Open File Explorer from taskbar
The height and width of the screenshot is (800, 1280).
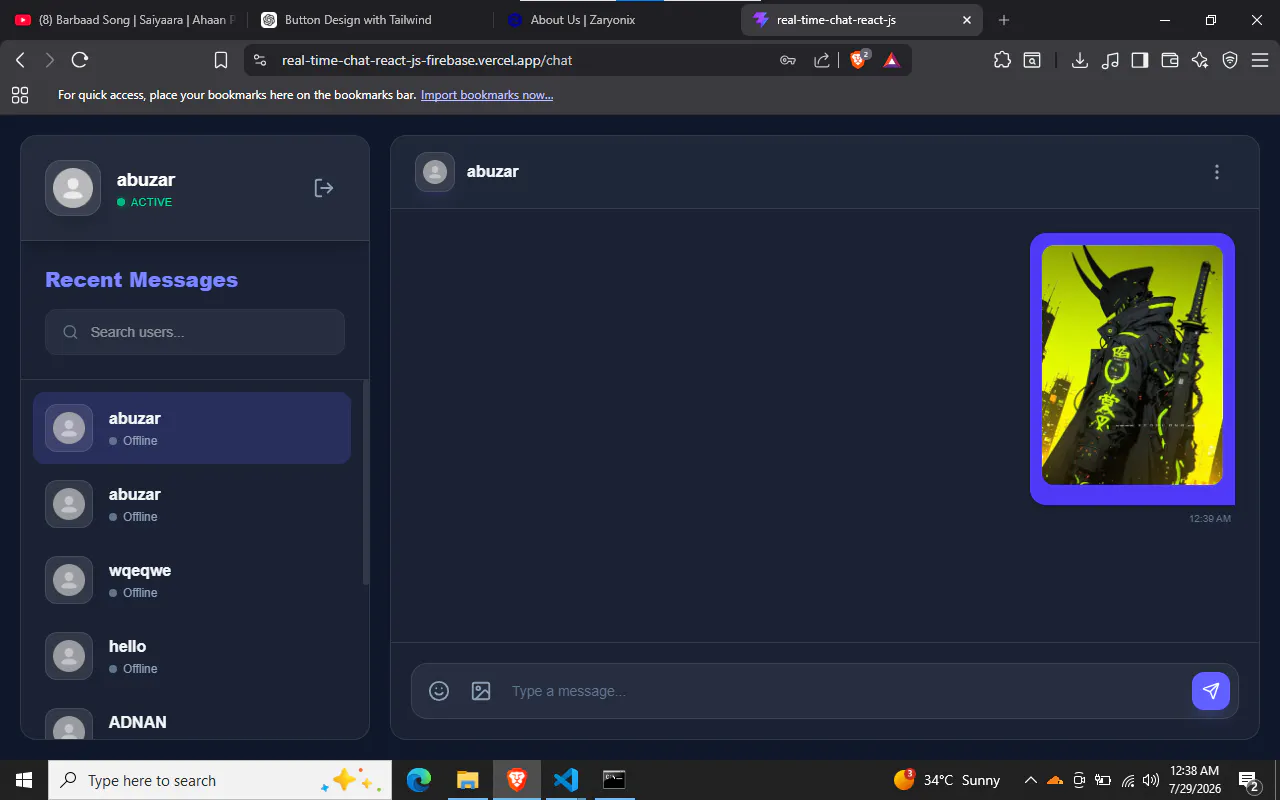[x=468, y=780]
